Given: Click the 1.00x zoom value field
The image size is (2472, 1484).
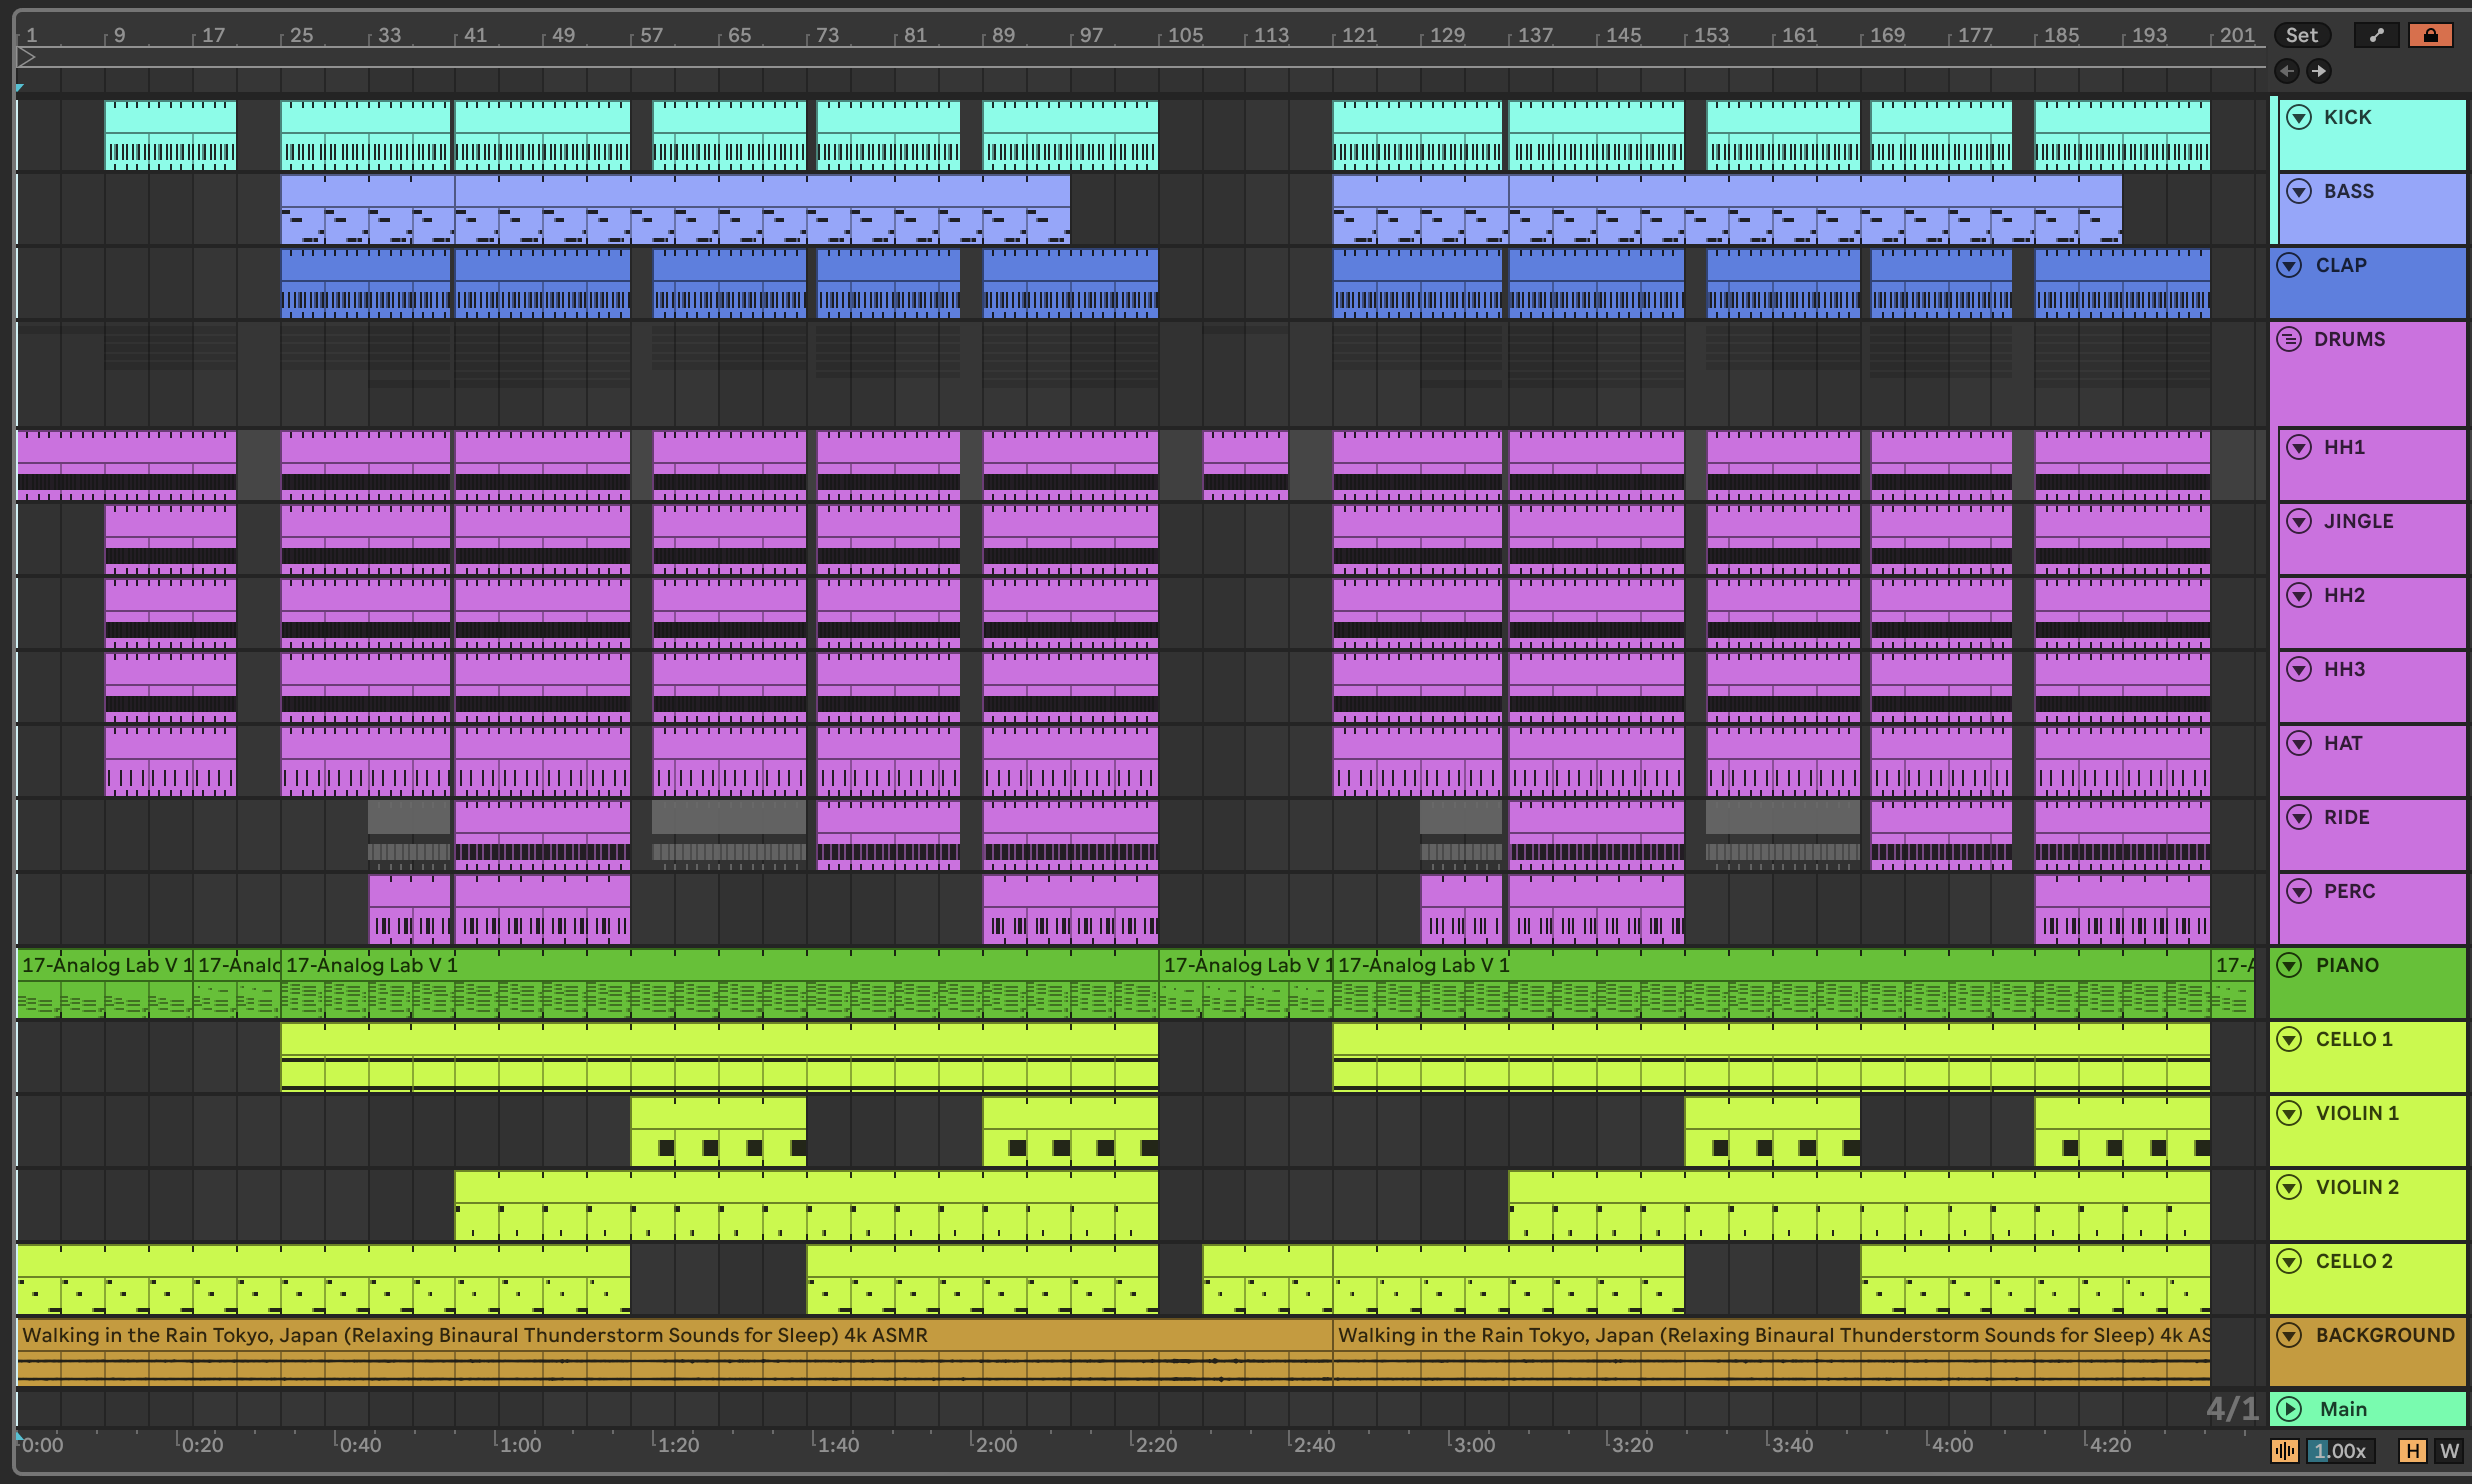Looking at the screenshot, I should (x=2340, y=1451).
